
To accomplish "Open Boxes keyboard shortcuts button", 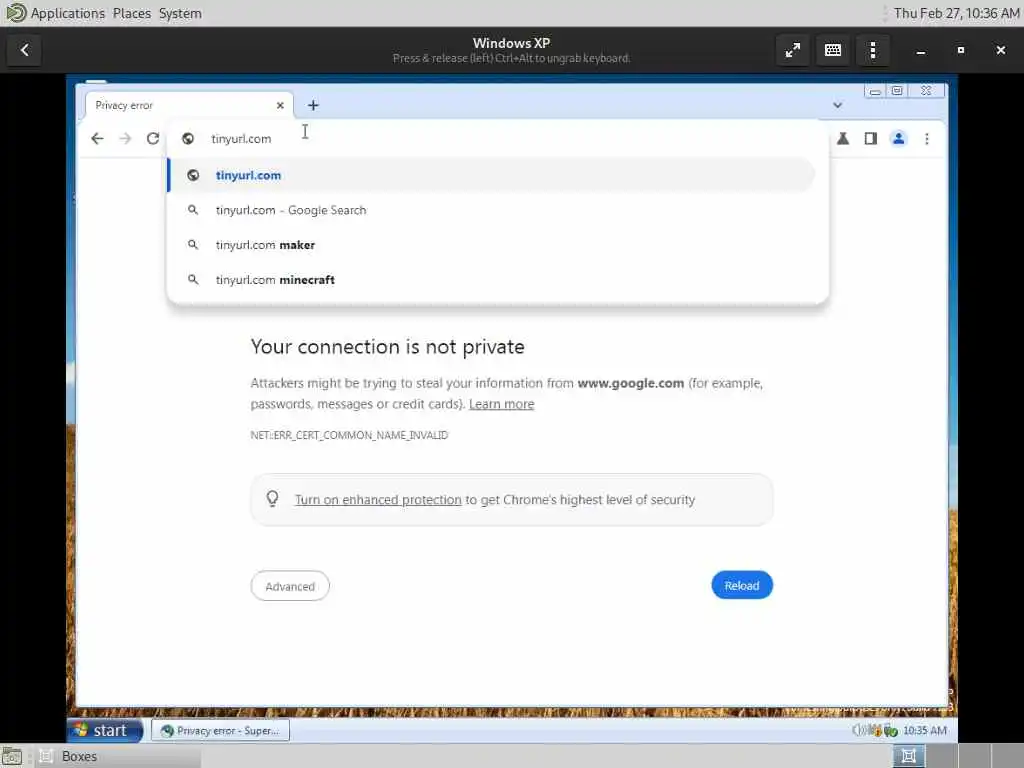I will [x=833, y=50].
